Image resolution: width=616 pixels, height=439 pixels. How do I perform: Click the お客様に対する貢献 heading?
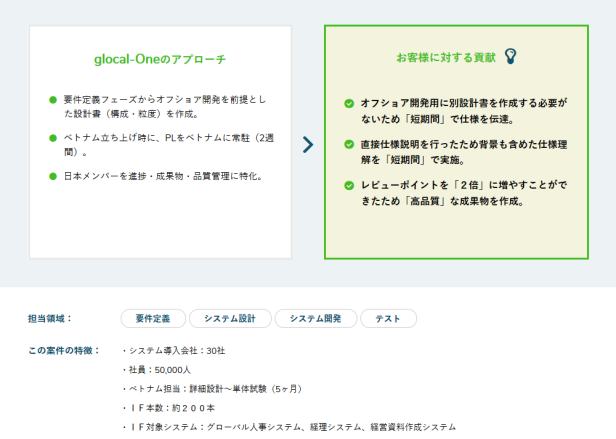(x=446, y=57)
